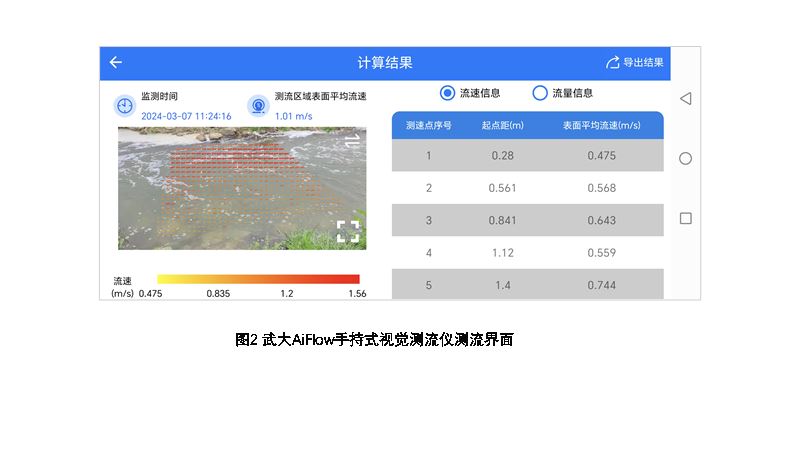Click the velocity color gradient legend bar
Screen dimensions: 800x449
(x=258, y=279)
